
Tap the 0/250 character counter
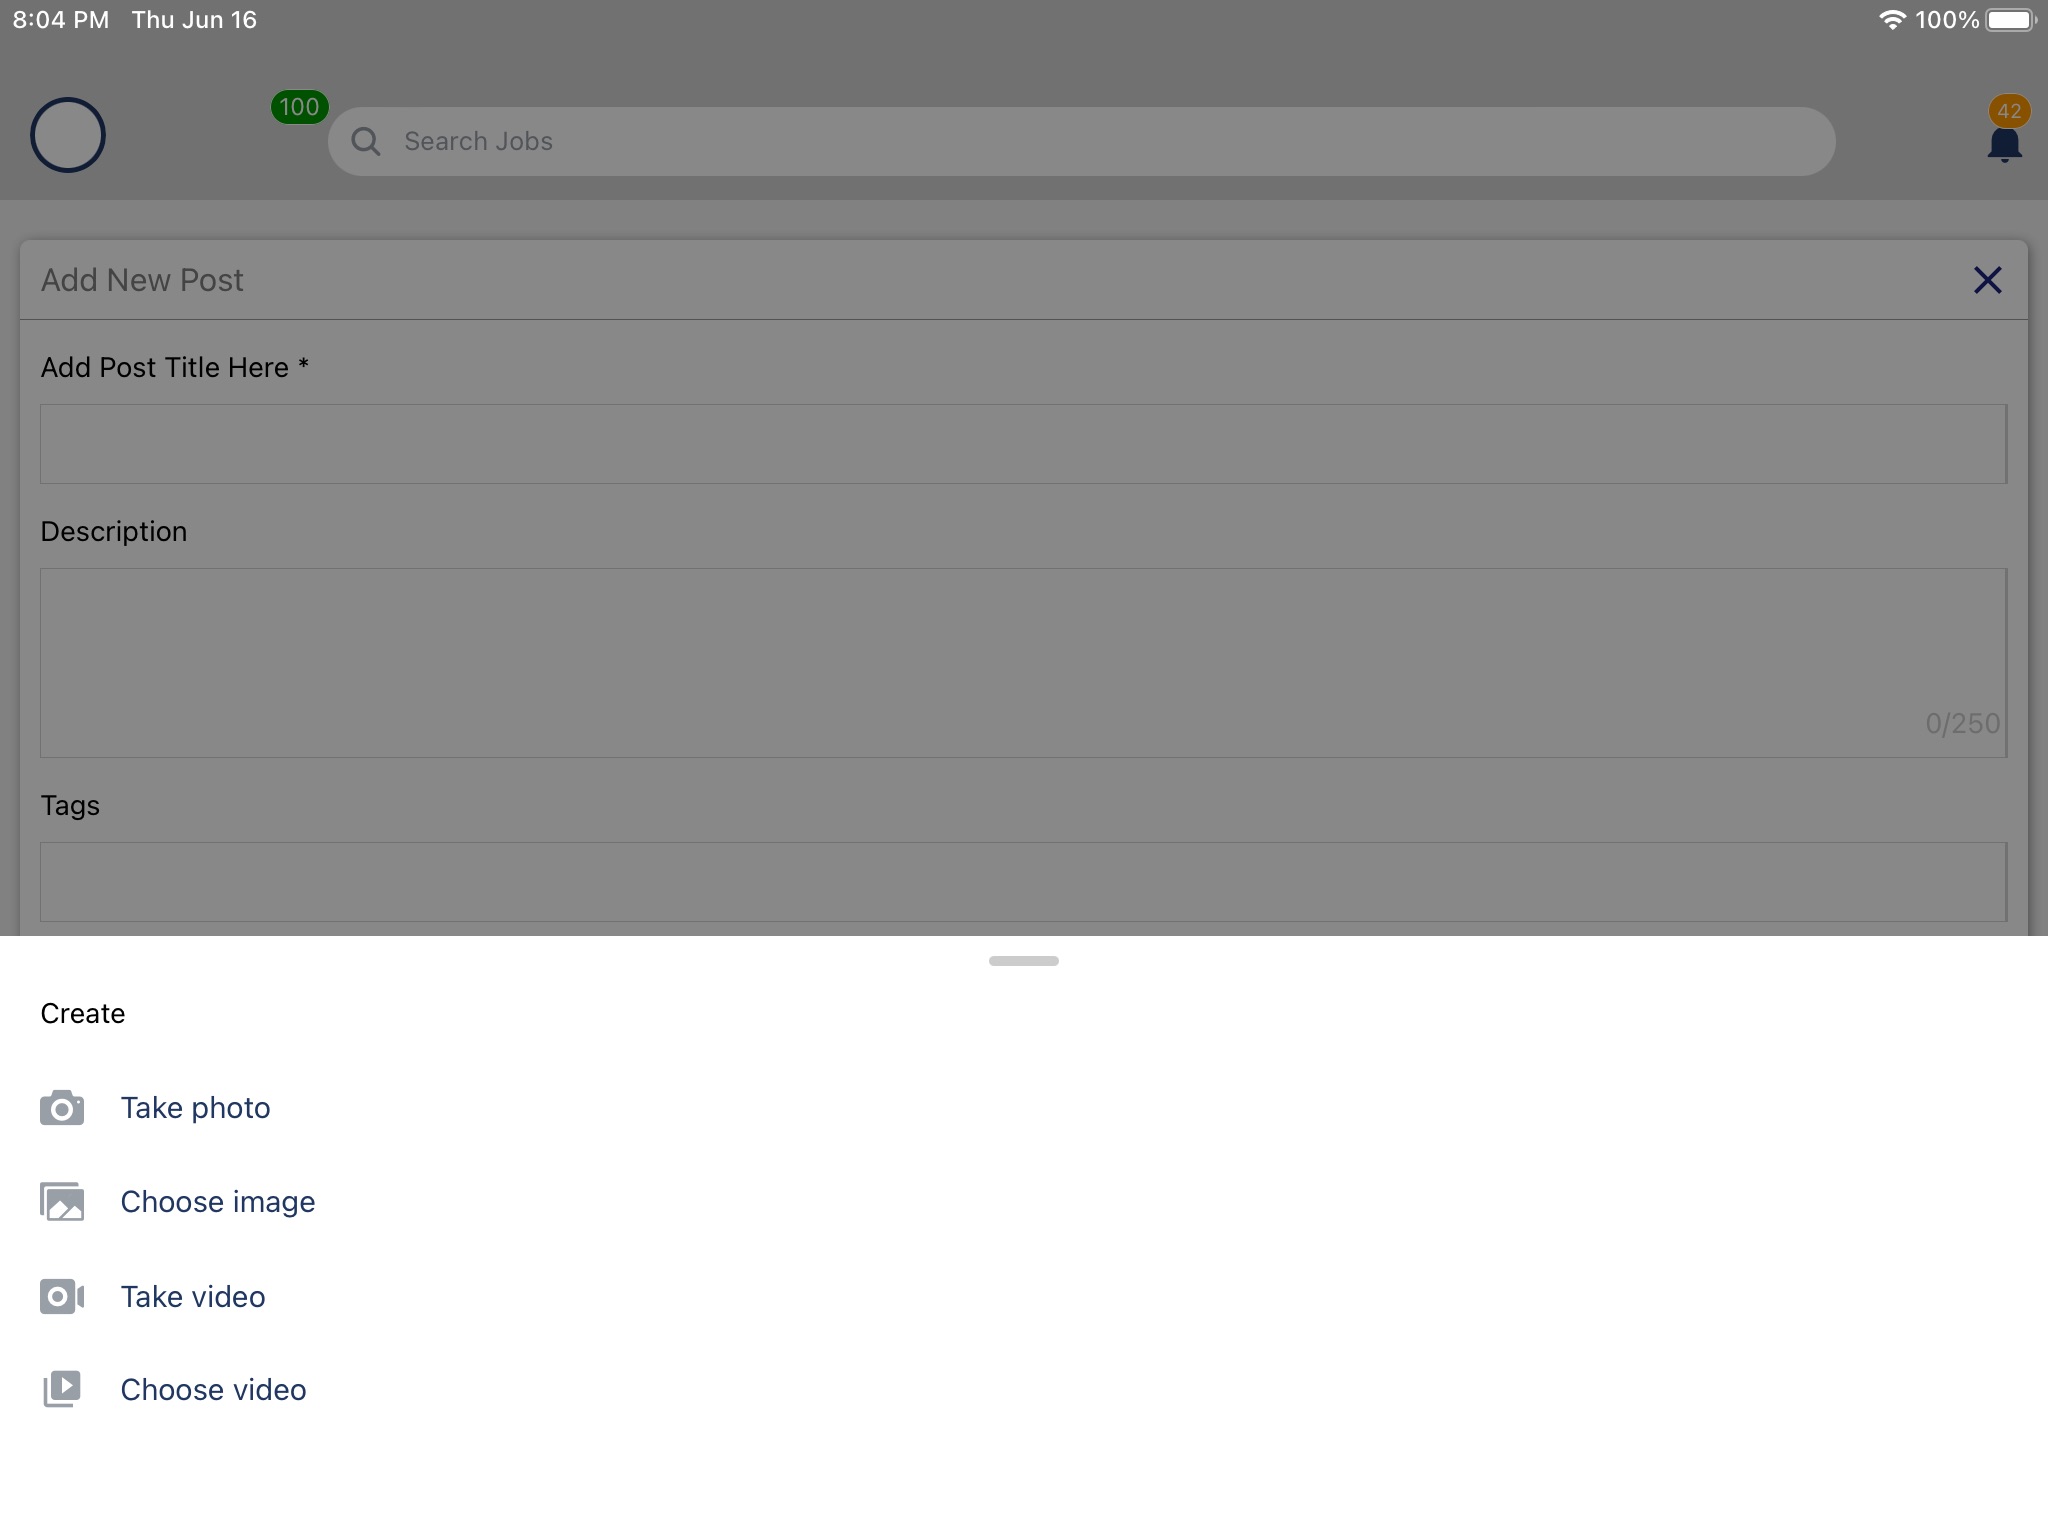[x=1962, y=723]
